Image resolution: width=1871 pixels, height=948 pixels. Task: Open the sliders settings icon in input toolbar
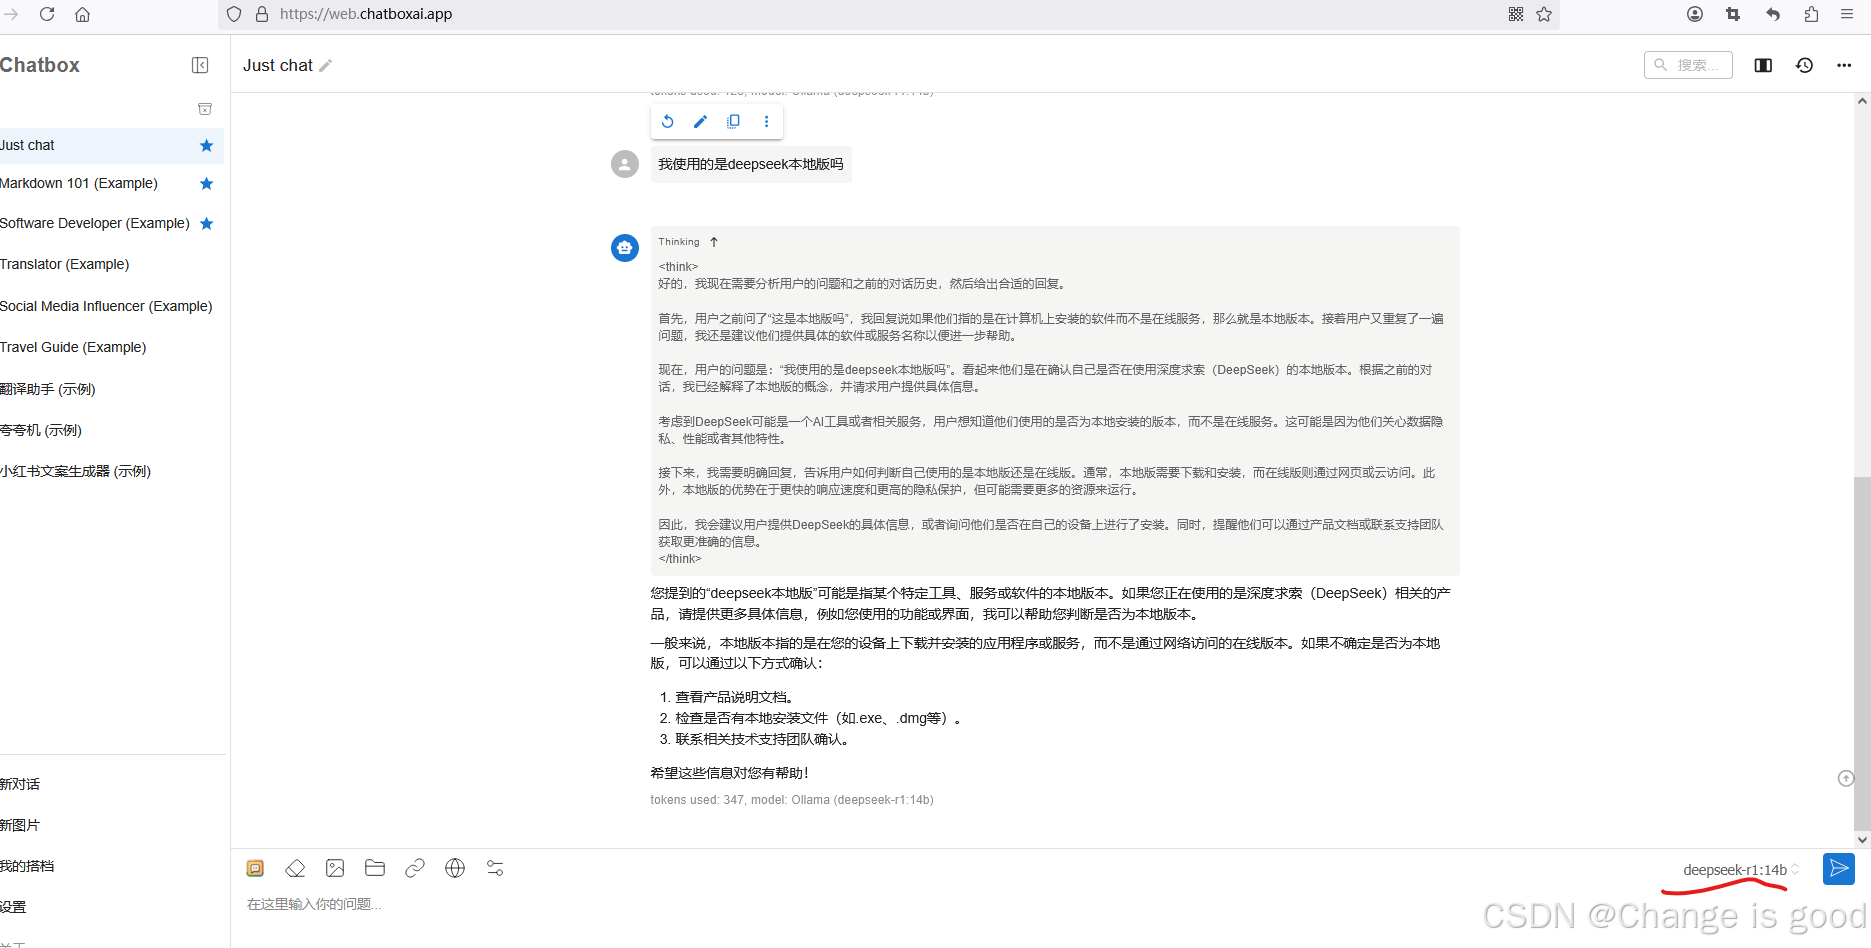495,868
